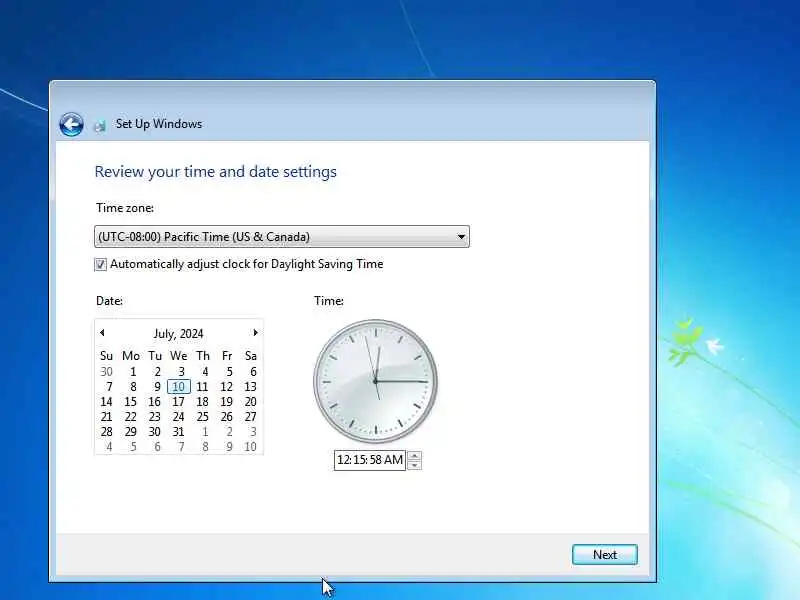
Task: Increase time with the up spinner arrow
Action: (414, 456)
